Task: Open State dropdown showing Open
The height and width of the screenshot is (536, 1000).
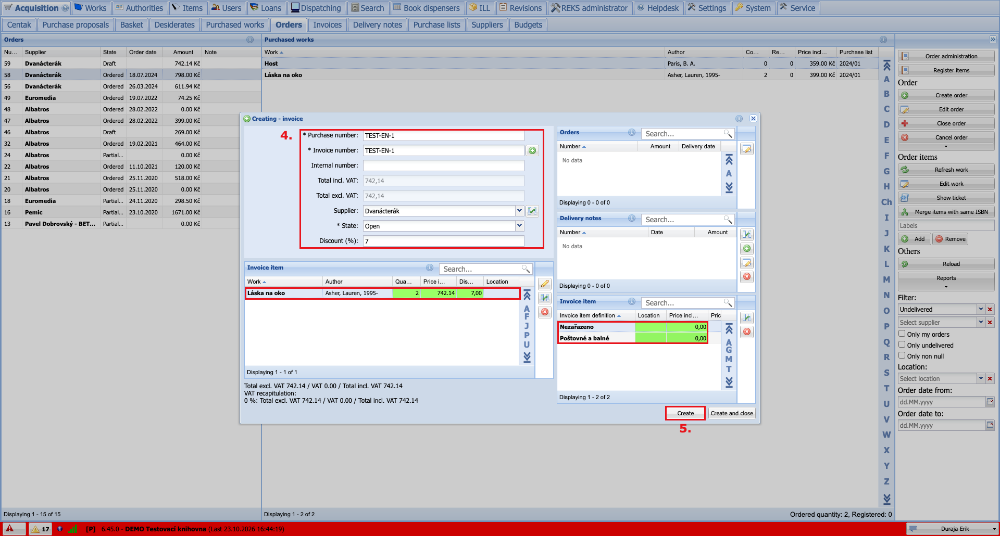Action: pos(520,225)
